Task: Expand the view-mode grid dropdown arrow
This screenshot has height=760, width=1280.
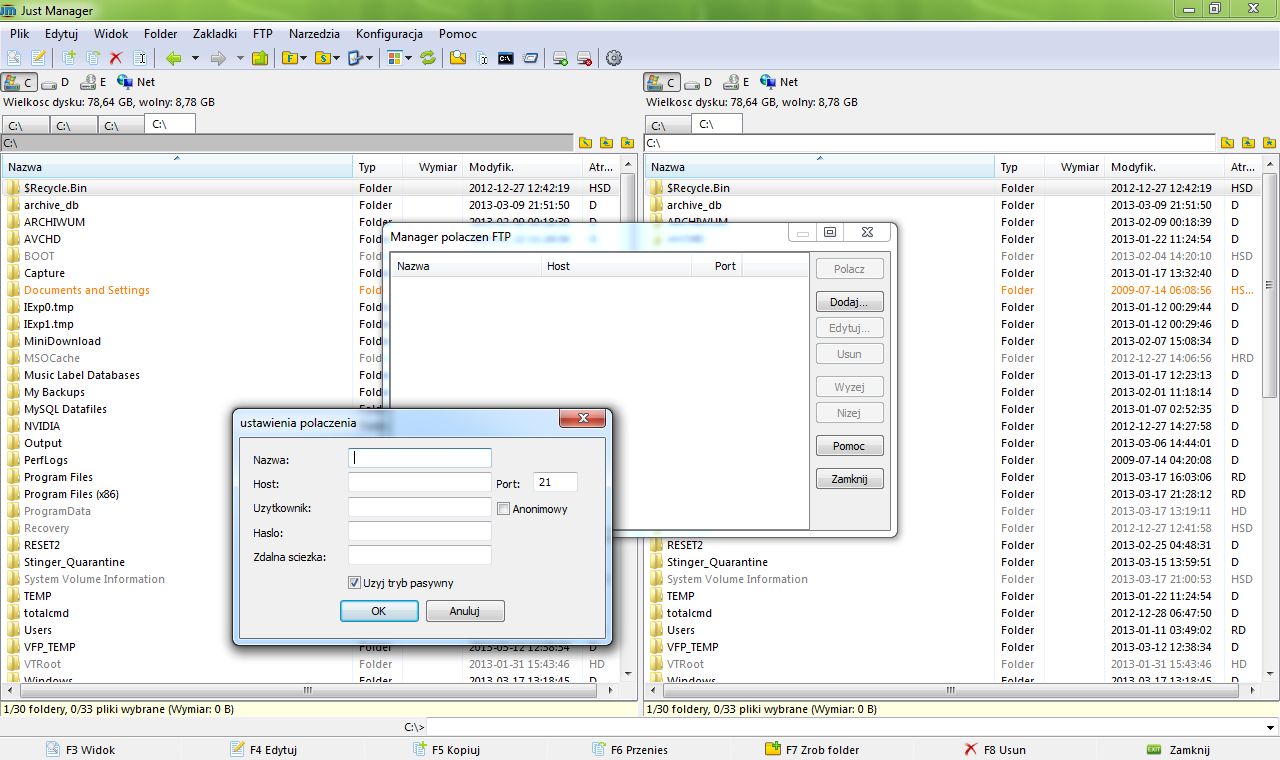Action: [409, 58]
